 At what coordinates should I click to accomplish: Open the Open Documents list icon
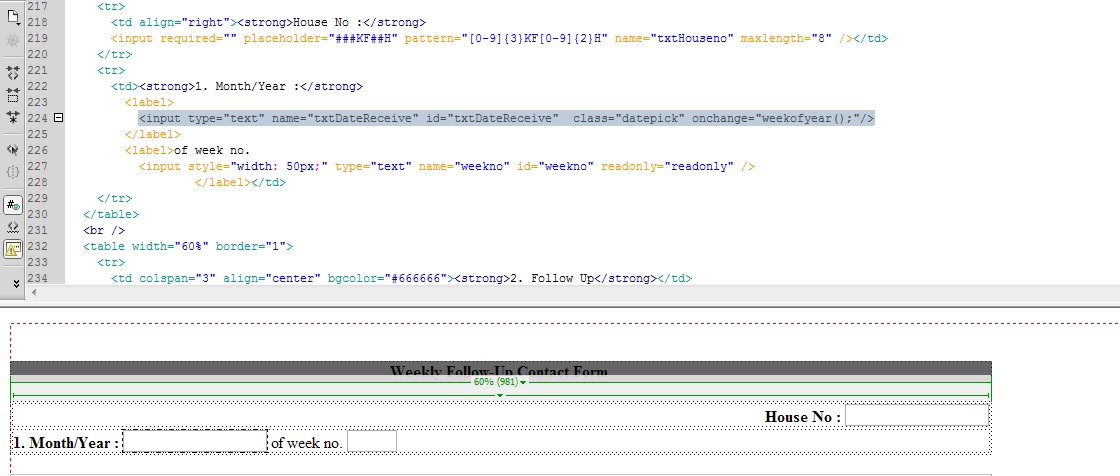coord(13,15)
